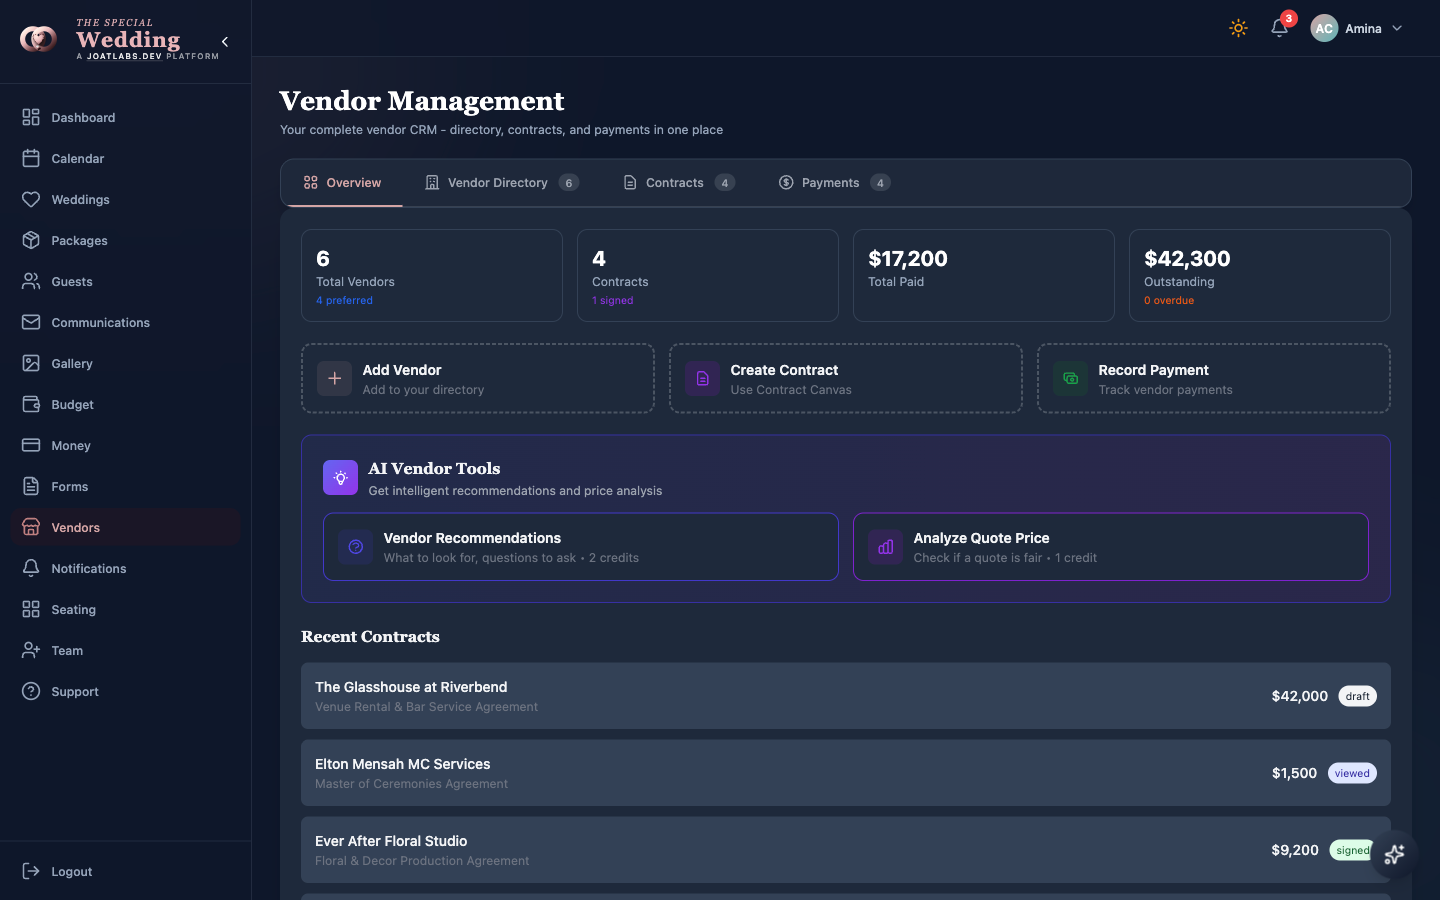Go to Budget in the sidebar

(125, 404)
